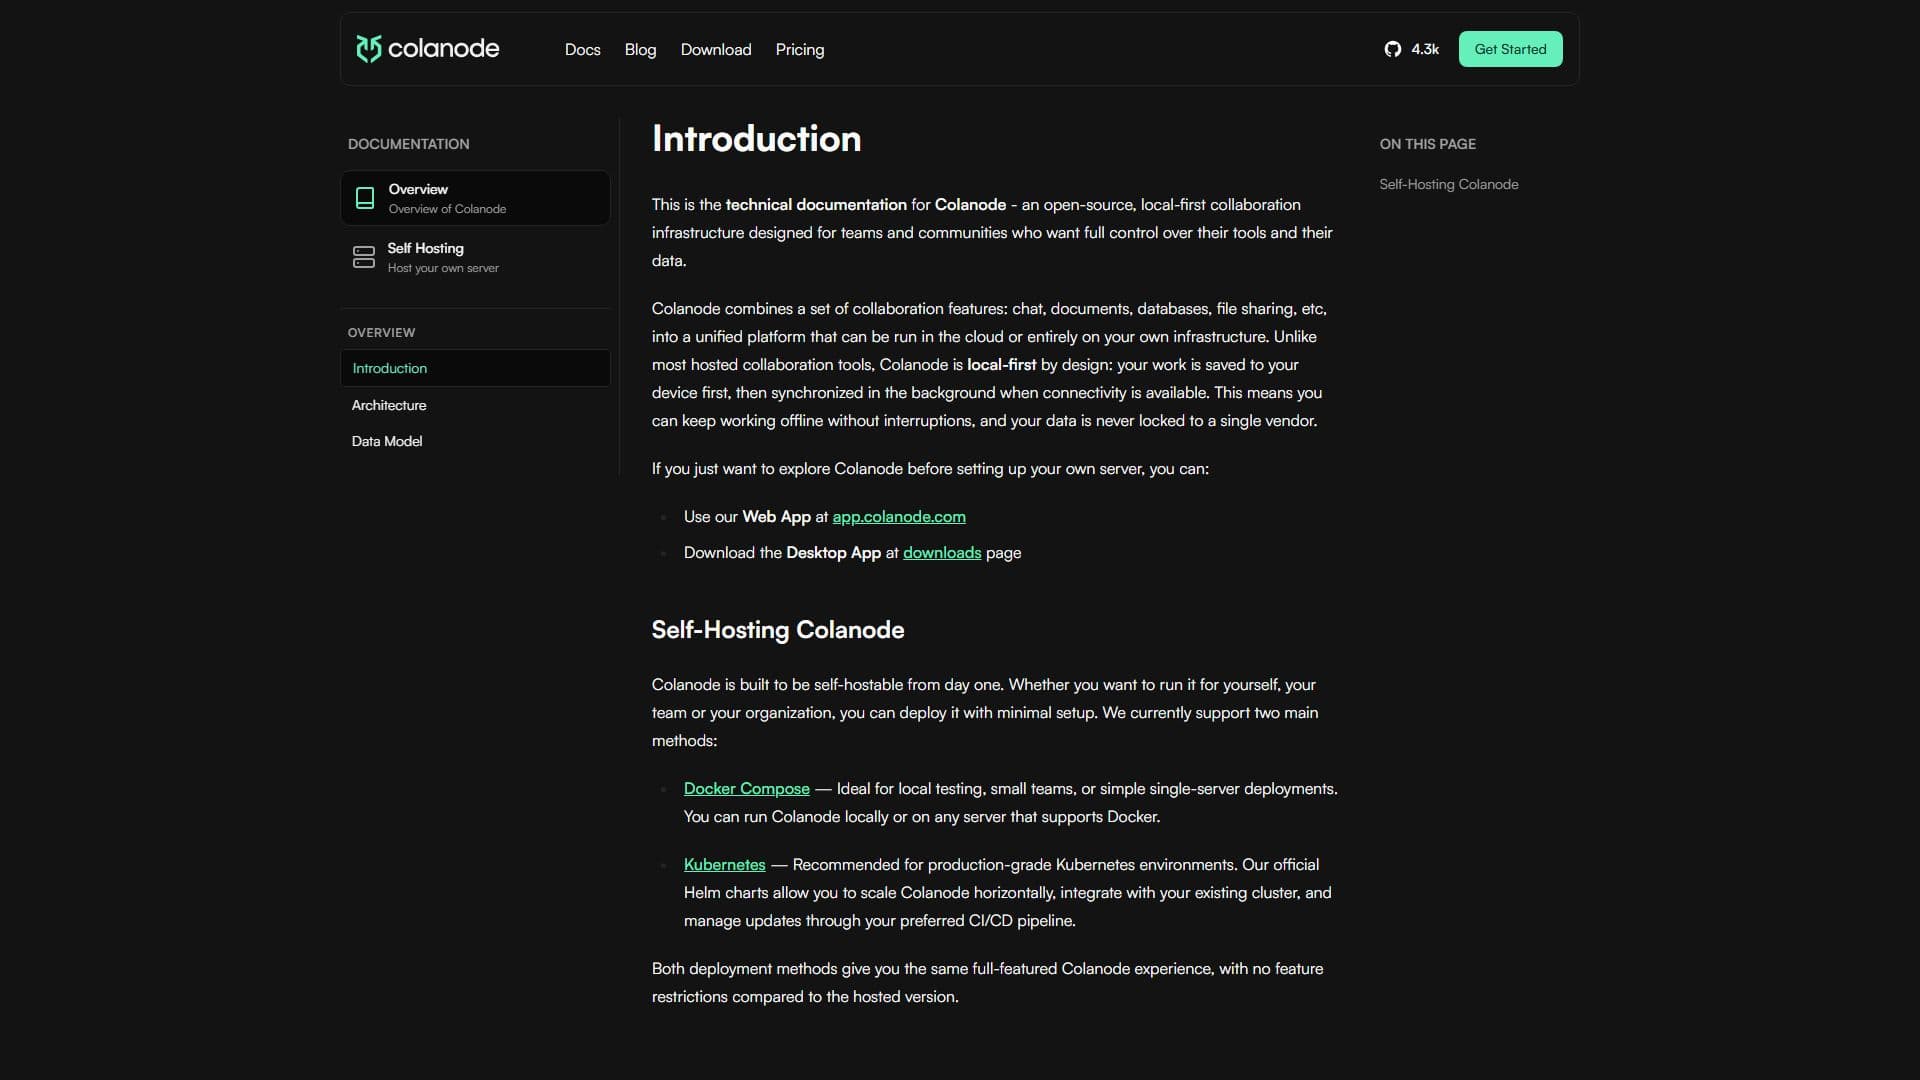
Task: Open the GitHub icon in header
Action: tap(1392, 49)
